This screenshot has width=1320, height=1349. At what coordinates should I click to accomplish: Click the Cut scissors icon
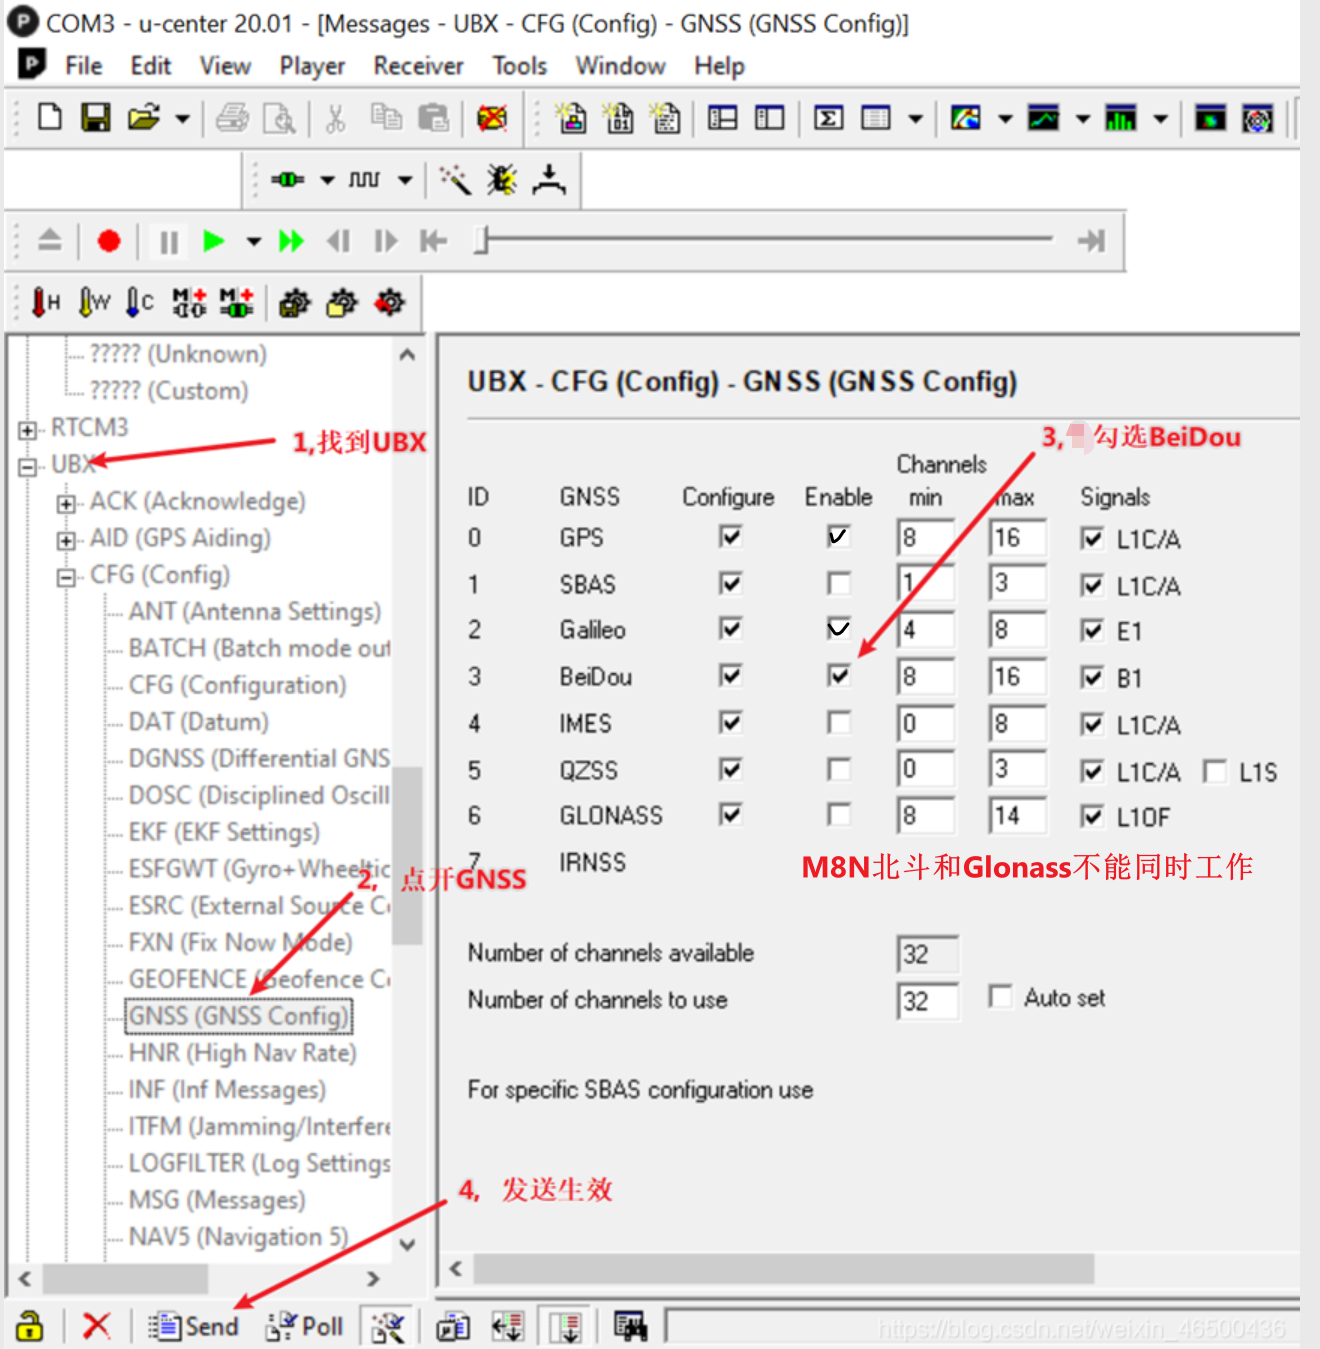tap(335, 118)
